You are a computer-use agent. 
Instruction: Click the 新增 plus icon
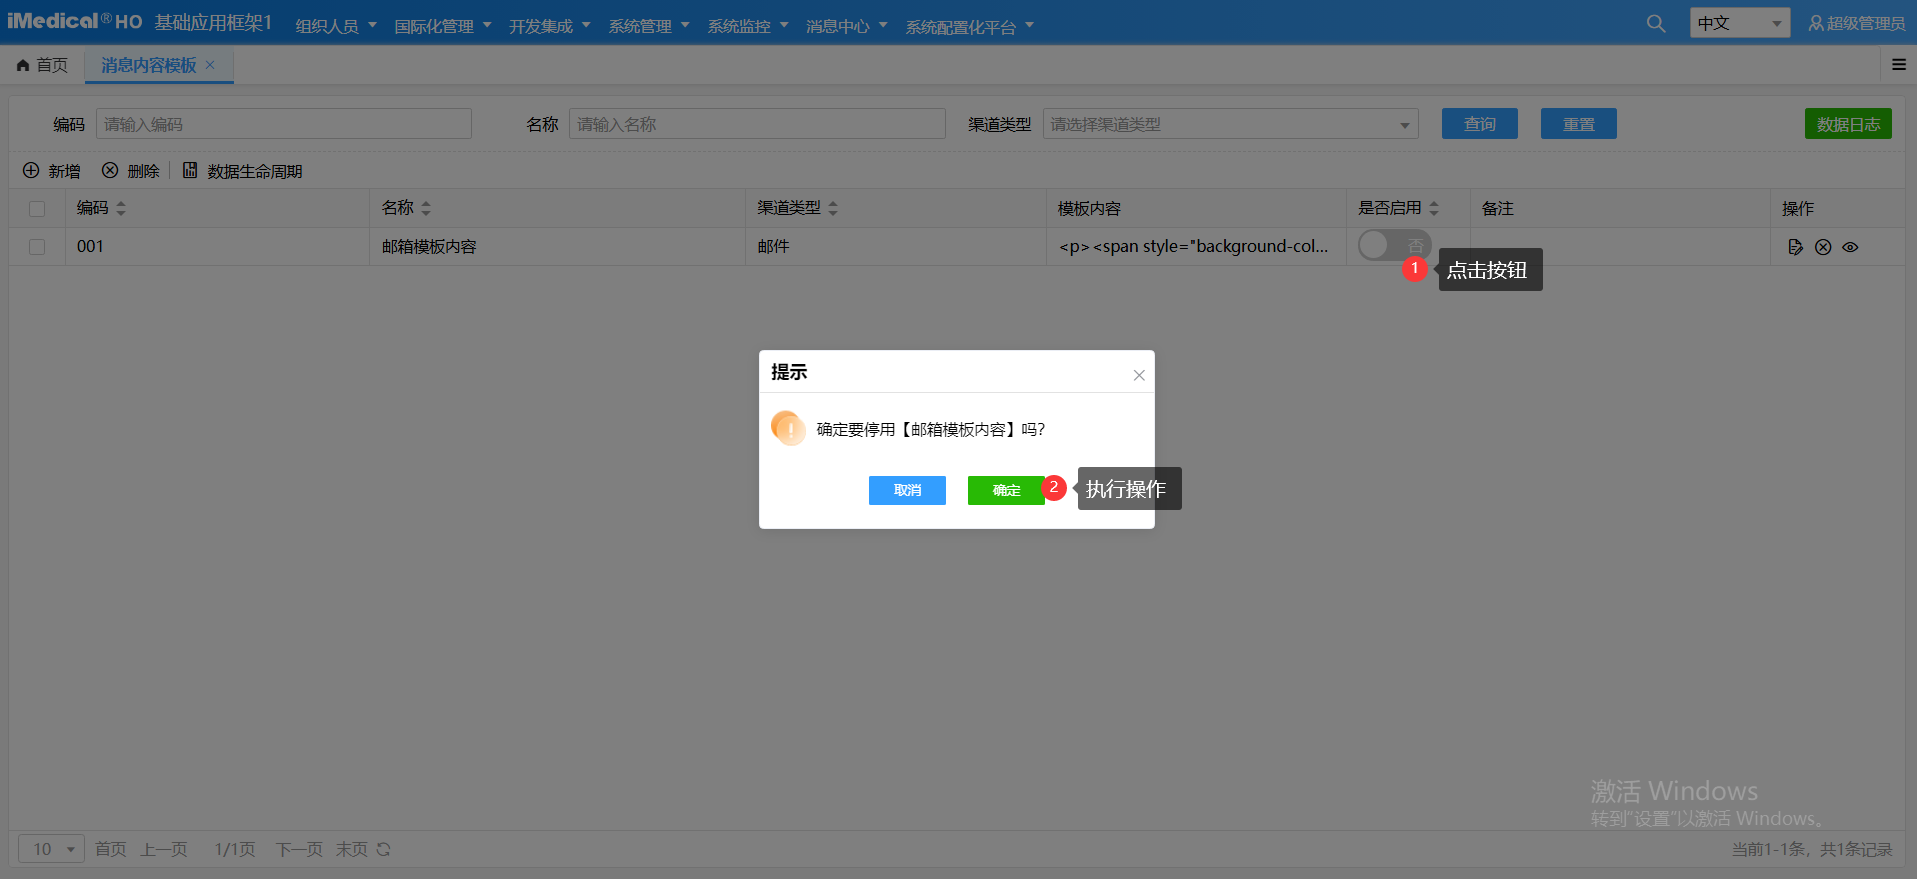pos(31,171)
